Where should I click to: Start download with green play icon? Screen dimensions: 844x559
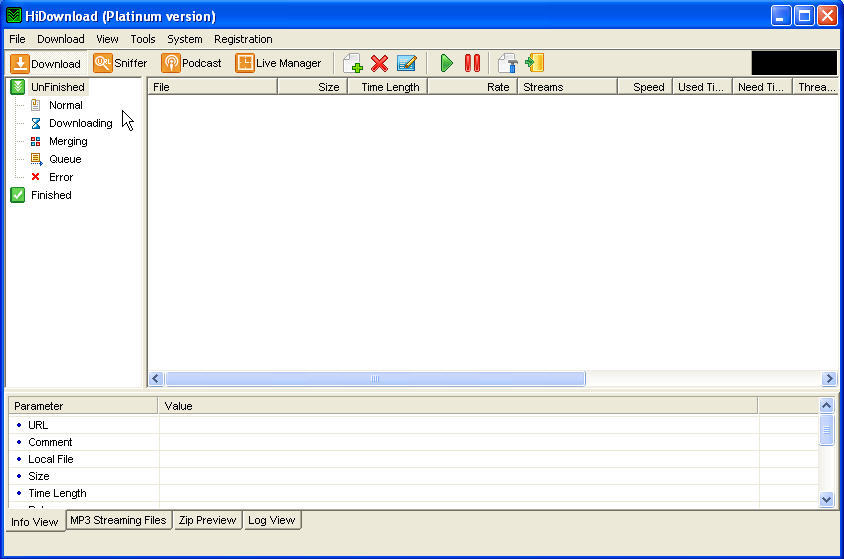pos(446,63)
